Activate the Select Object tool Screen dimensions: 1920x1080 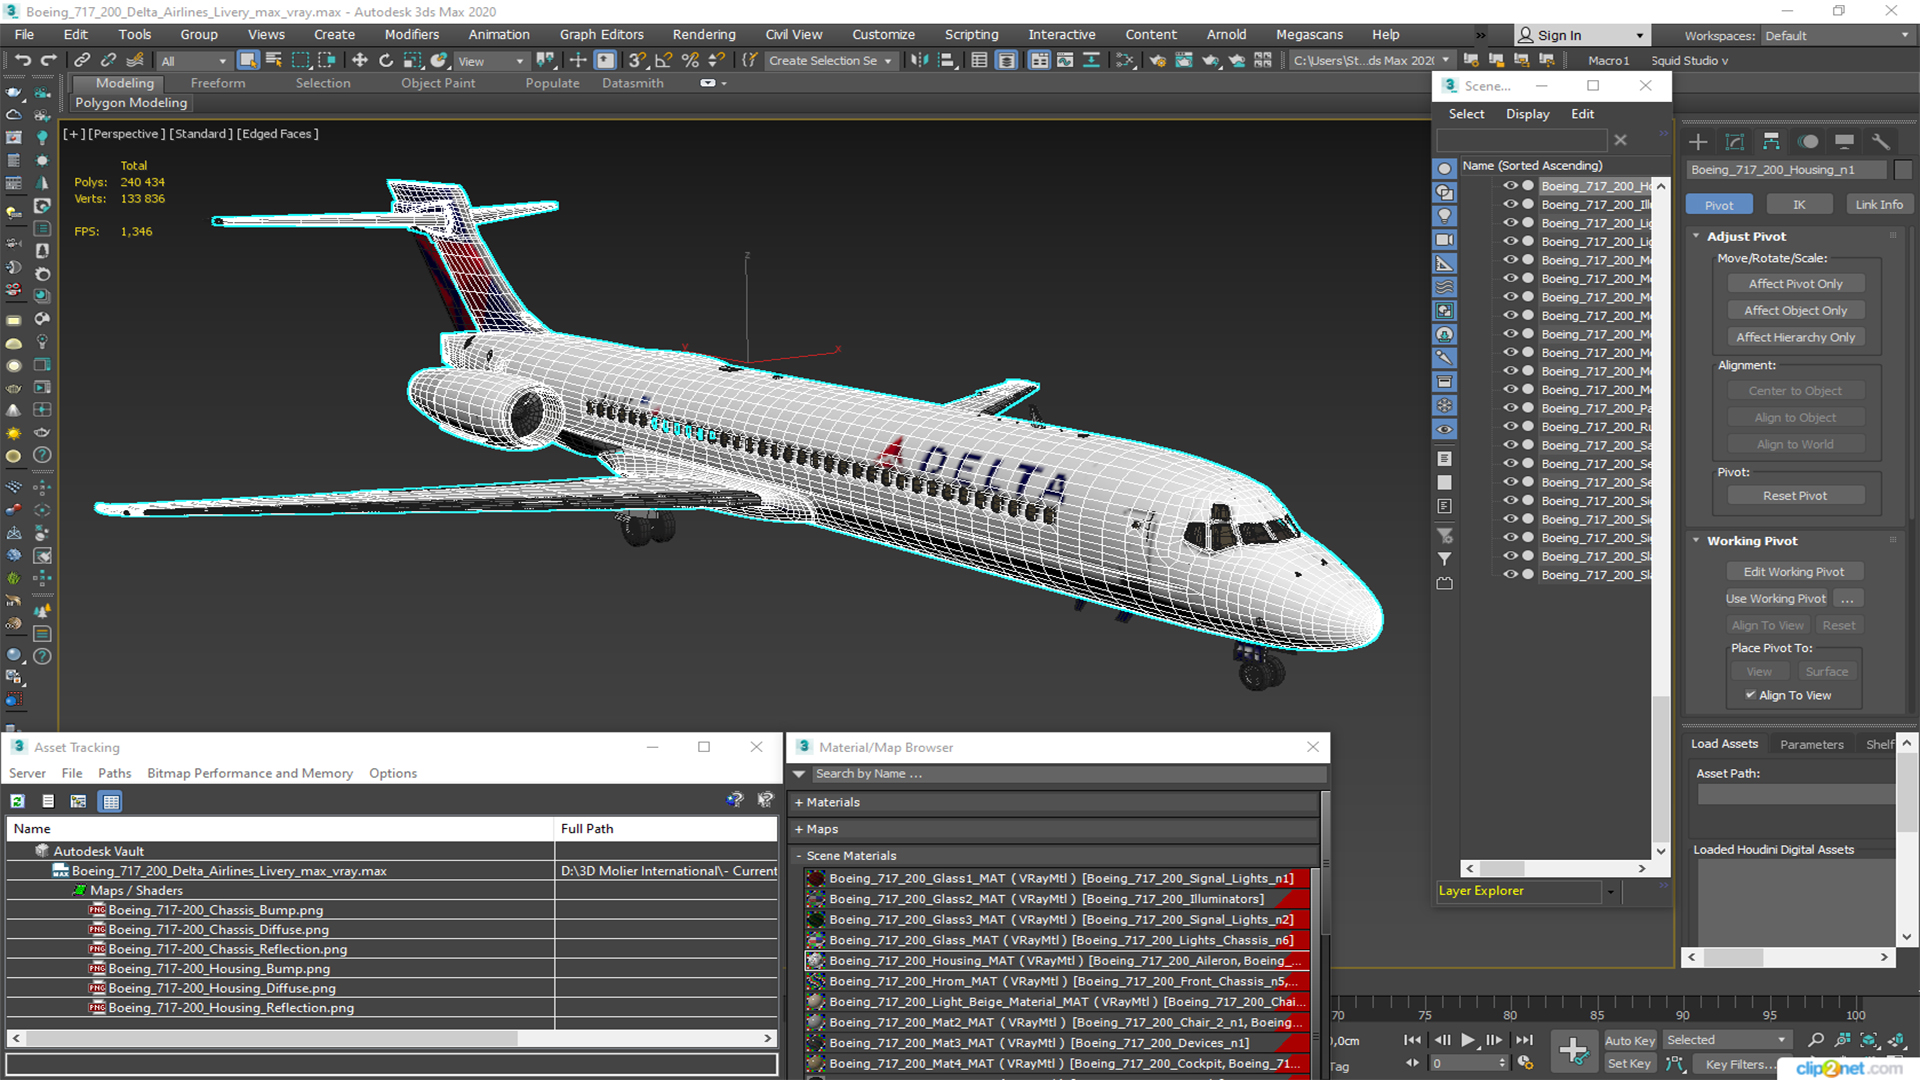248,60
